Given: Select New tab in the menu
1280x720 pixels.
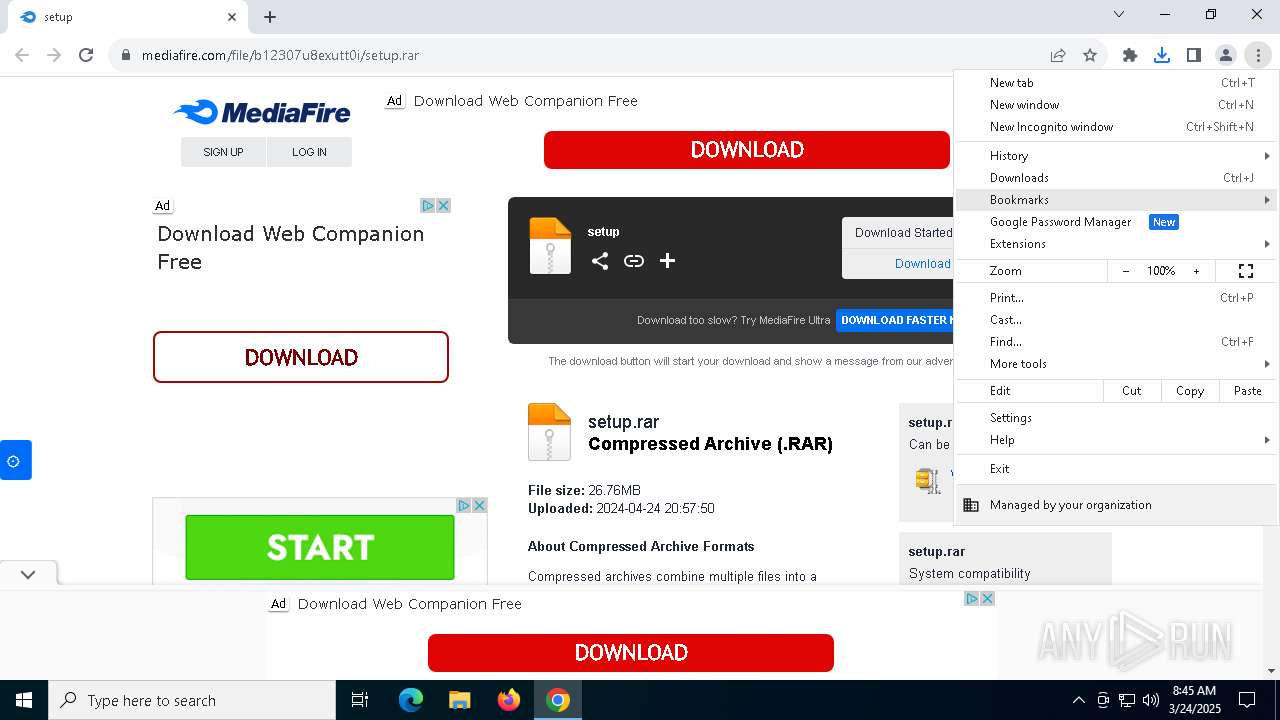Looking at the screenshot, I should (x=1117, y=83).
